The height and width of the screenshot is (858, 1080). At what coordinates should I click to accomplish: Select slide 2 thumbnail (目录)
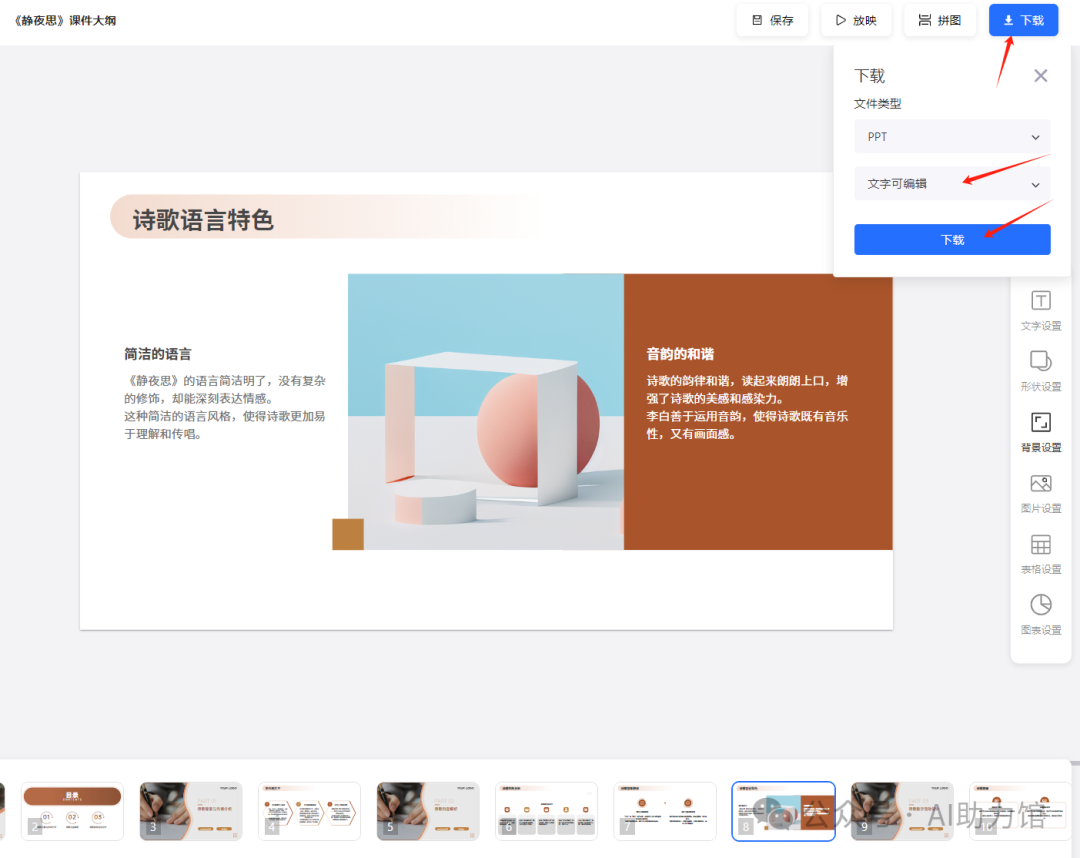point(72,811)
